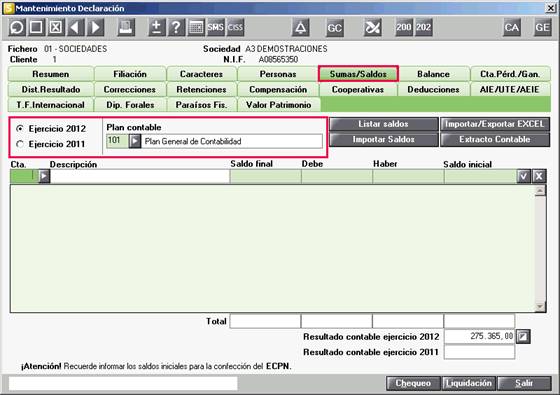This screenshot has width=560, height=395.
Task: Click the crossed box toolbar icon
Action: (x=56, y=28)
